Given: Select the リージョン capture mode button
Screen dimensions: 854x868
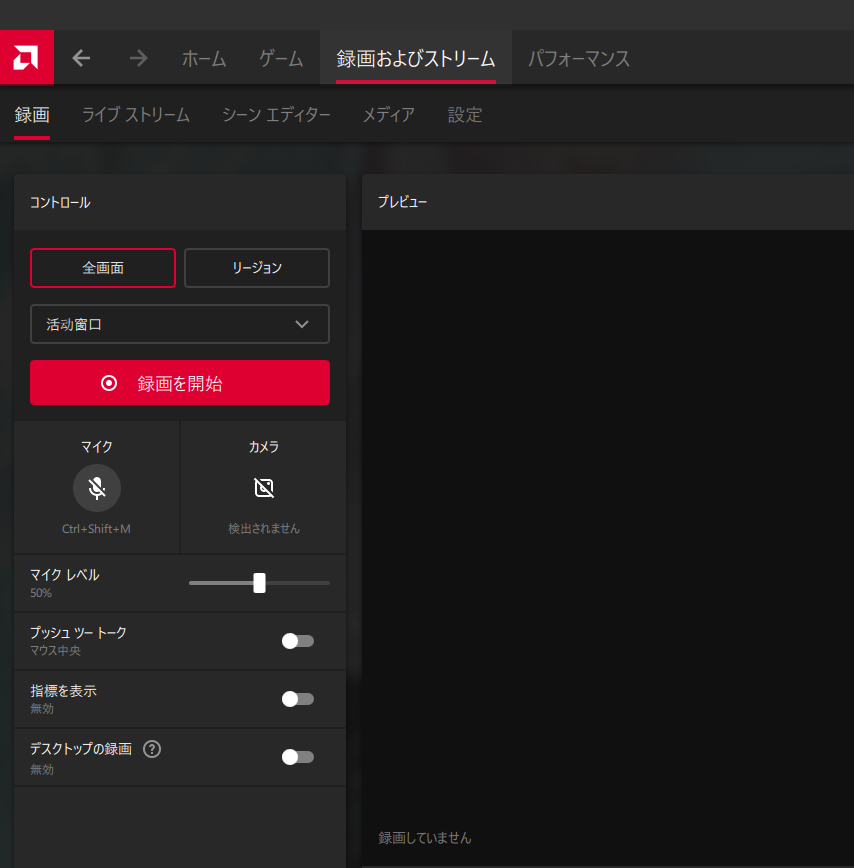Looking at the screenshot, I should point(257,268).
